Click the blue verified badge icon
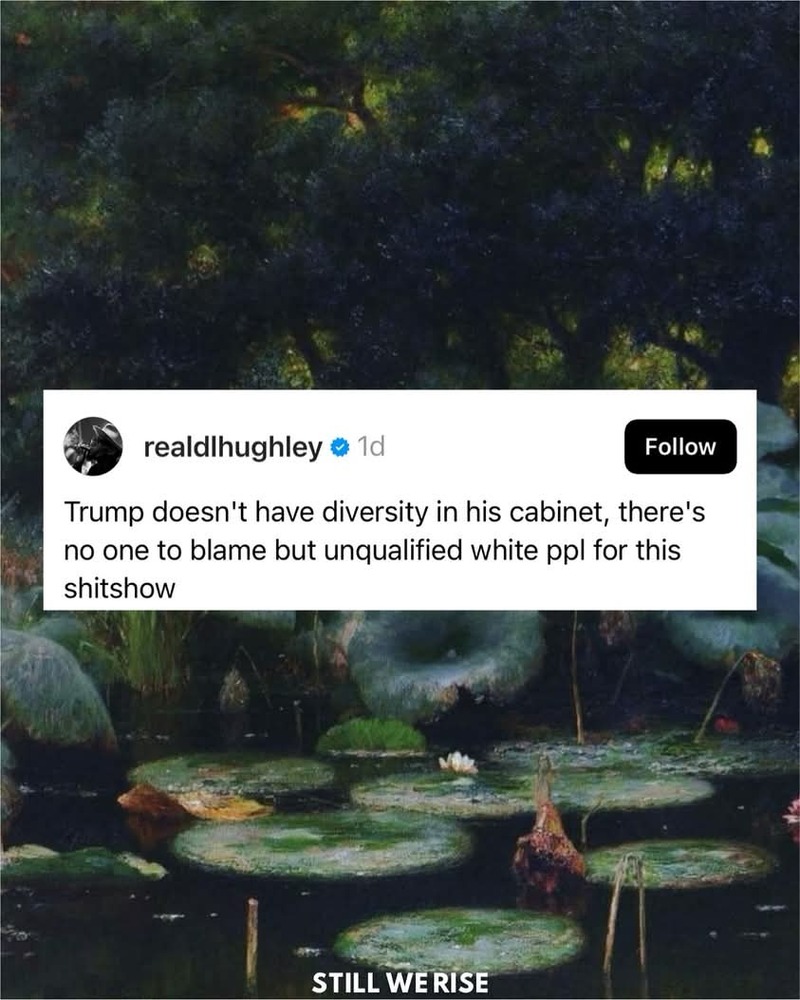Screen dimensions: 800x1000 tap(339, 447)
